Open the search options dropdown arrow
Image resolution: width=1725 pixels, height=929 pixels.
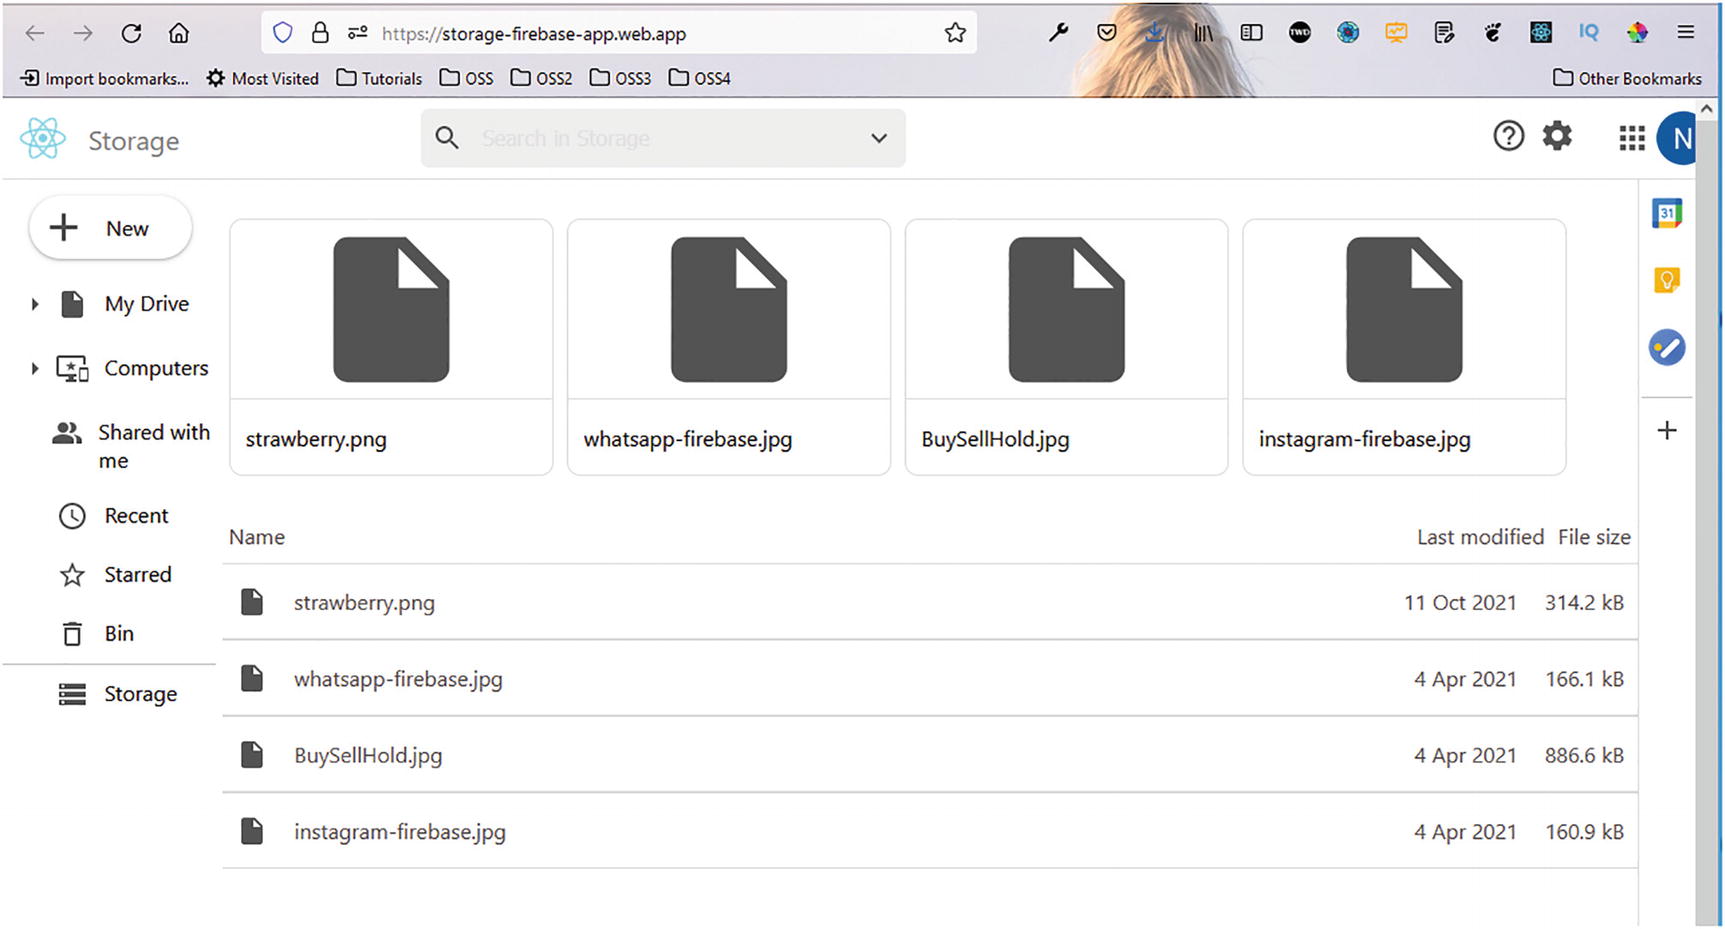tap(878, 138)
